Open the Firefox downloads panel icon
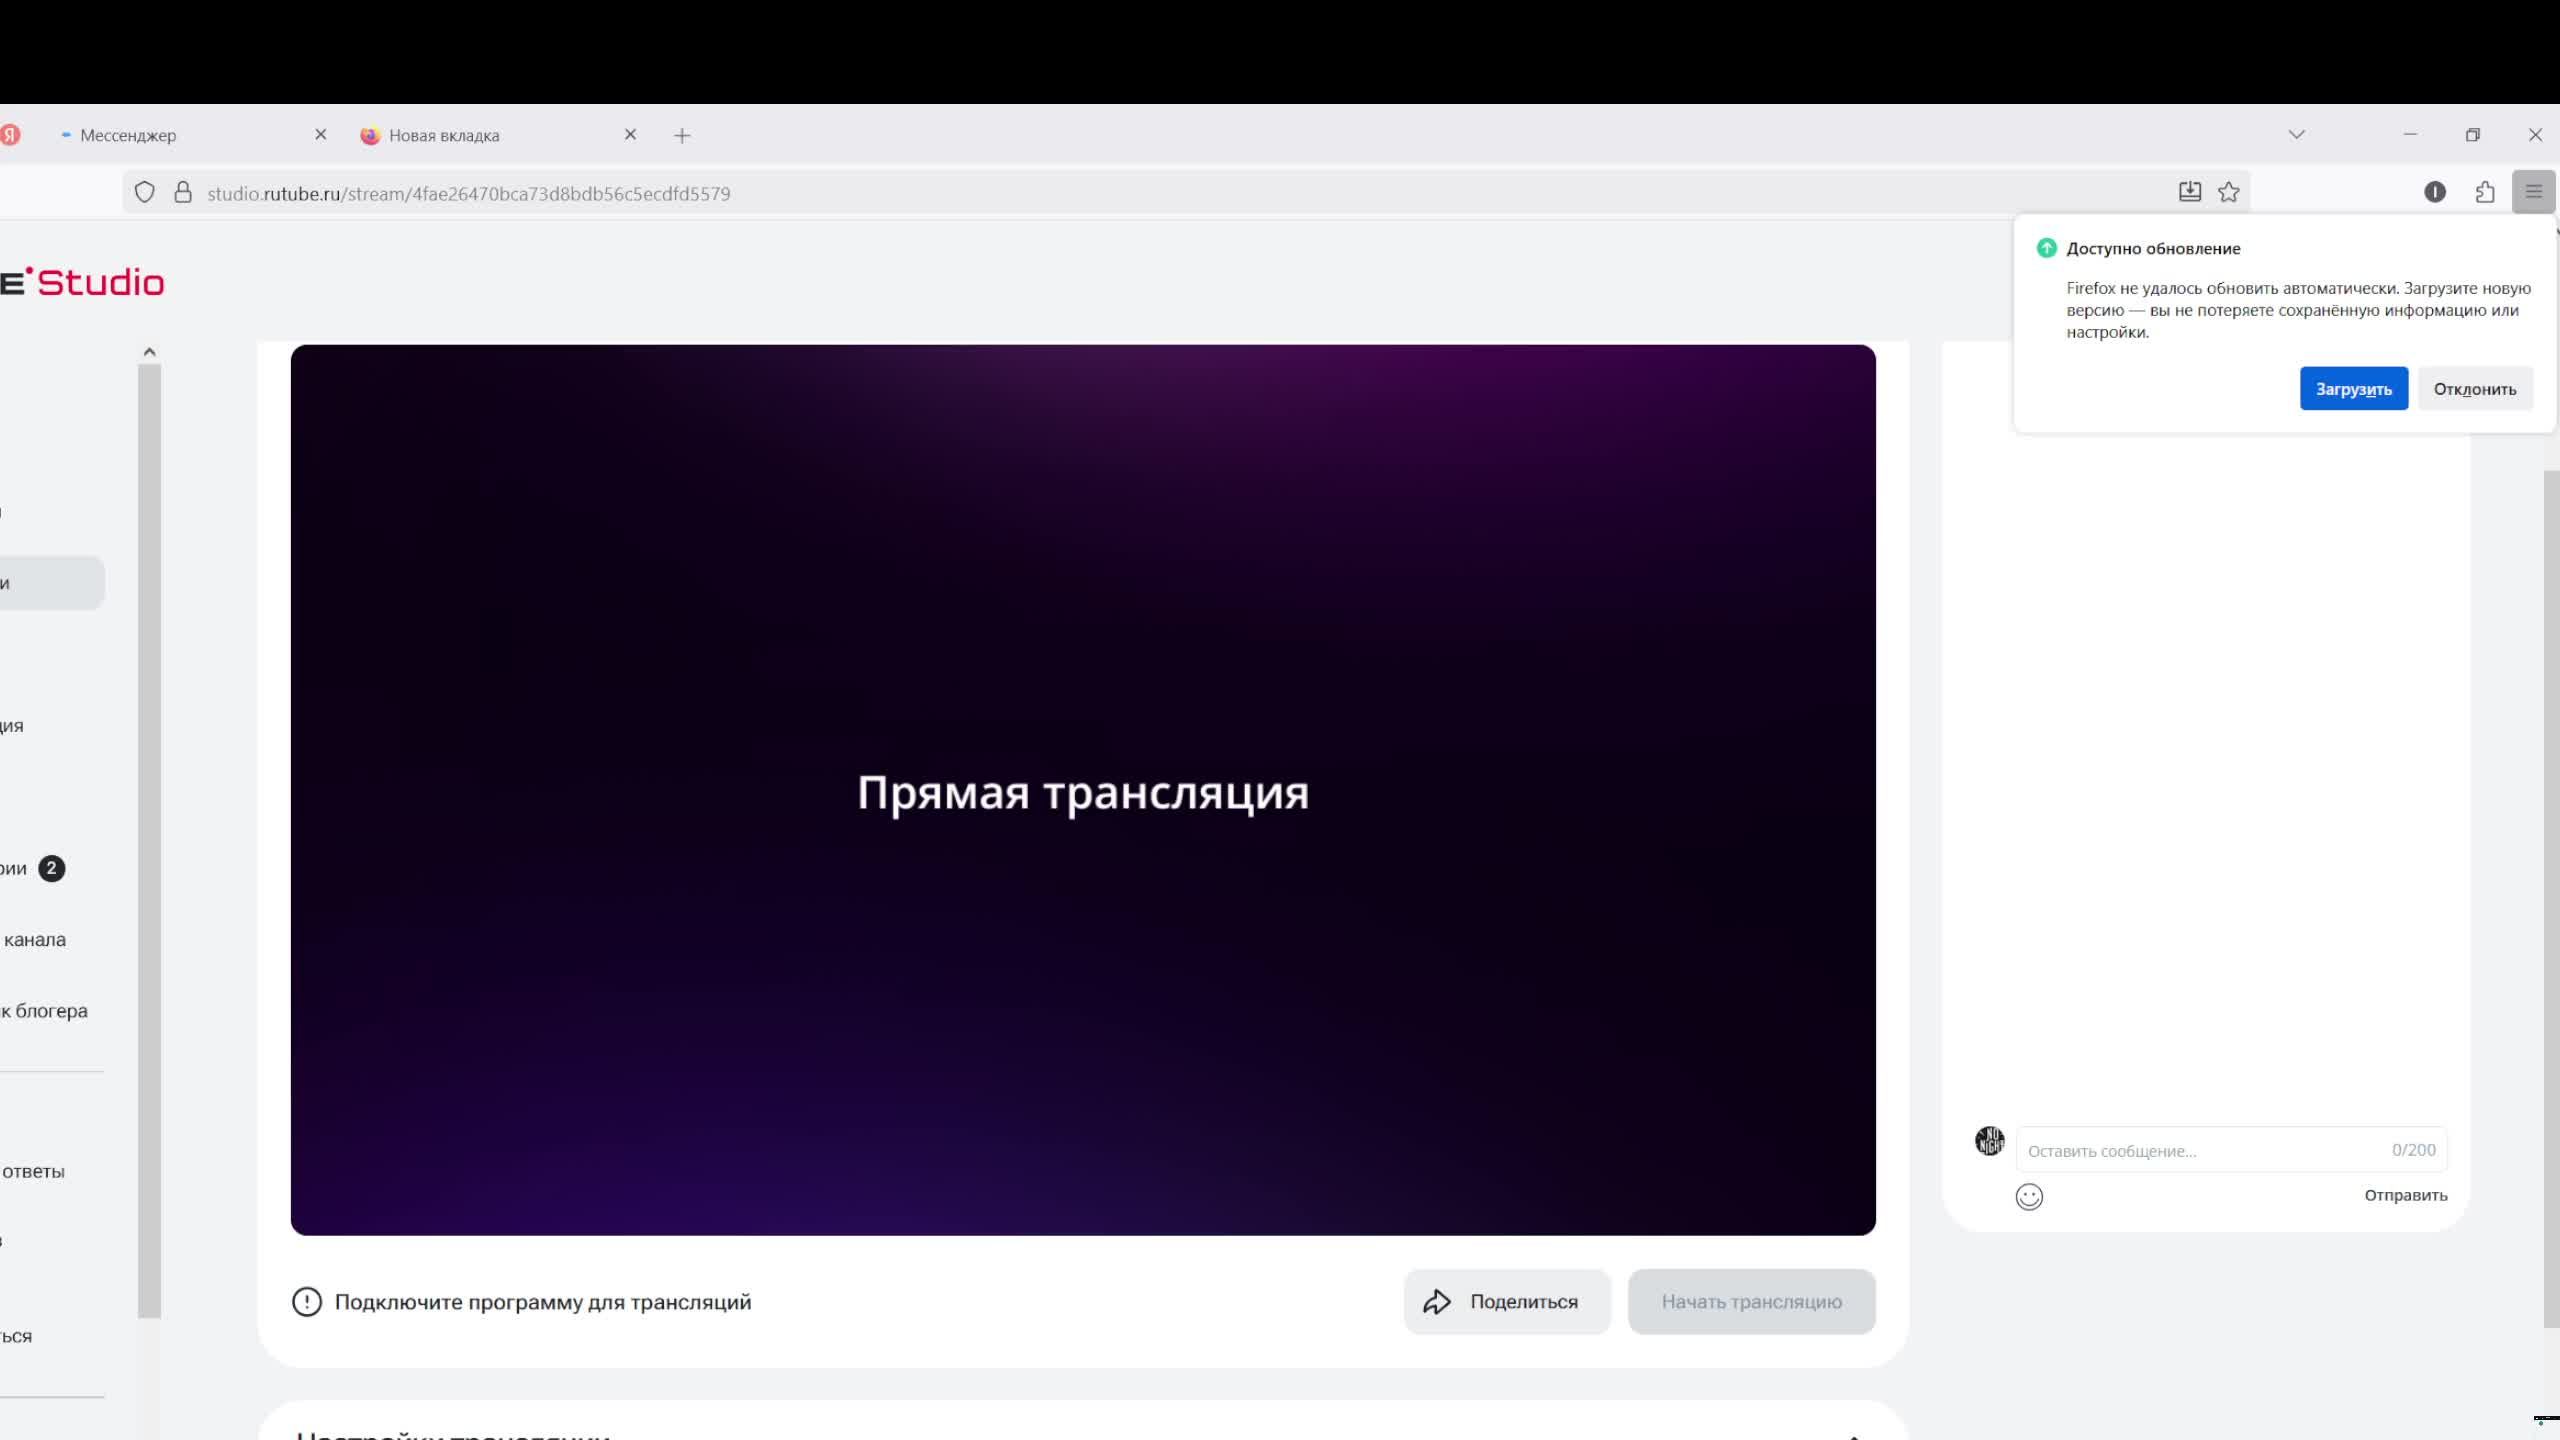The height and width of the screenshot is (1440, 2560). pyautogui.click(x=2189, y=191)
